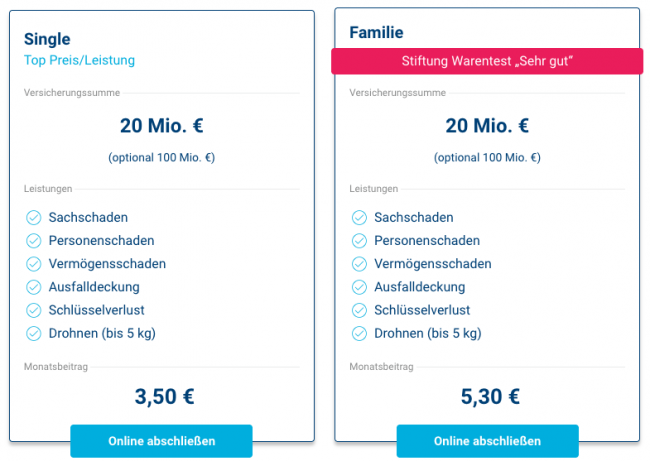This screenshot has width=650, height=461.
Task: Click the Stiftung Warentest „Sehr gut“ banner
Action: 487,62
